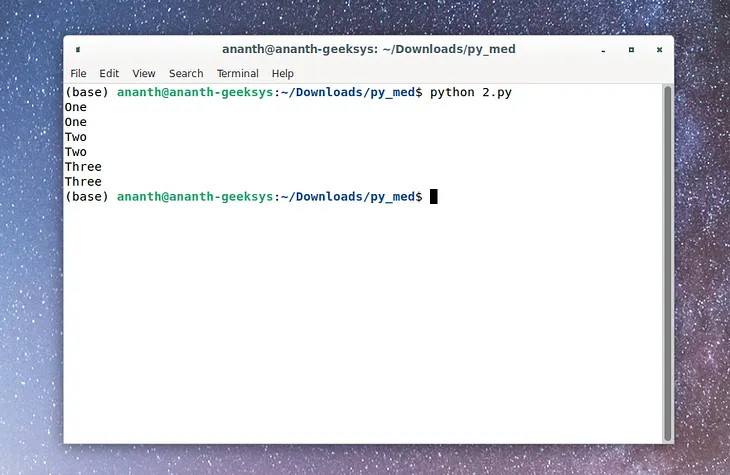
Task: Maximize the terminal window
Action: point(631,50)
